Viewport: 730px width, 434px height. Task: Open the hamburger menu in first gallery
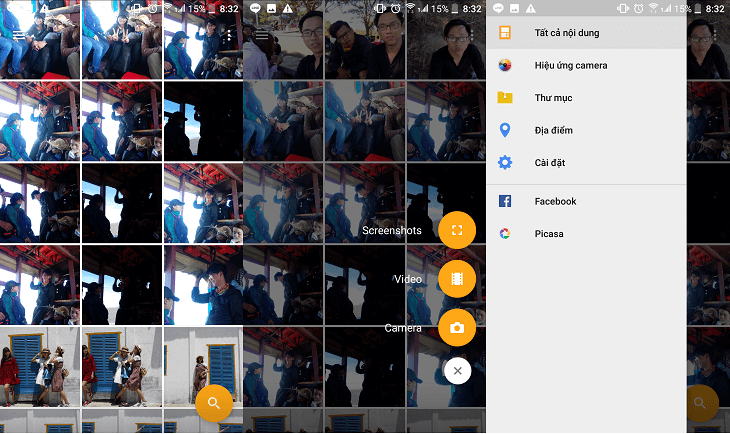coord(19,35)
